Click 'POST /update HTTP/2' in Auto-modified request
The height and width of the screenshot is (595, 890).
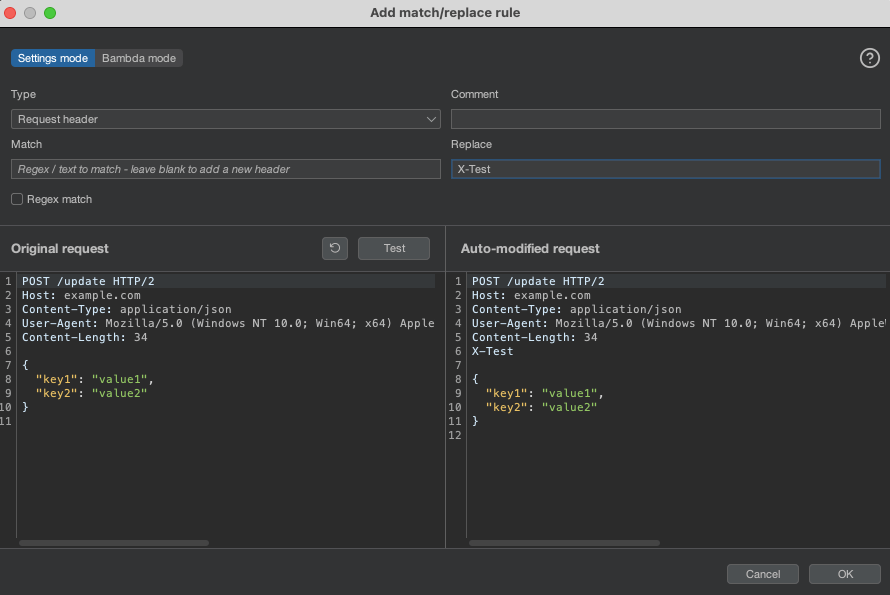538,281
